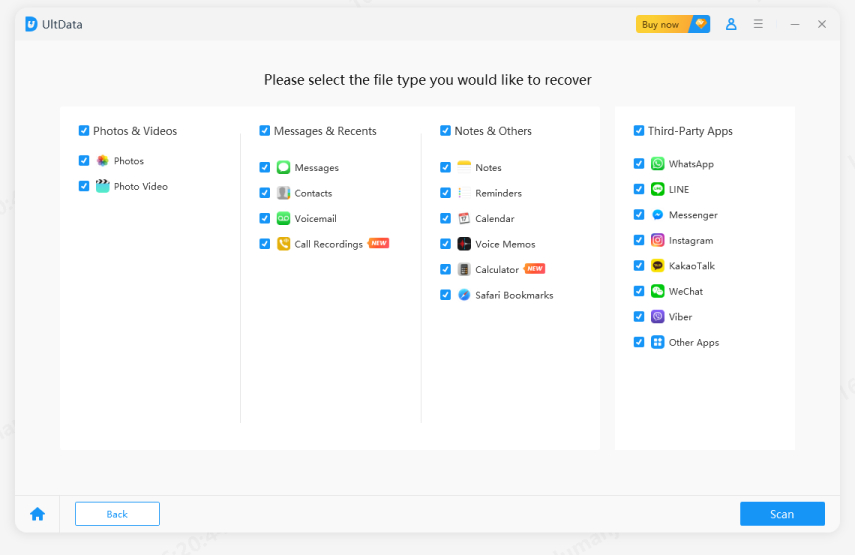The height and width of the screenshot is (555, 855).
Task: Click the Other Apps grid icon
Action: (658, 342)
